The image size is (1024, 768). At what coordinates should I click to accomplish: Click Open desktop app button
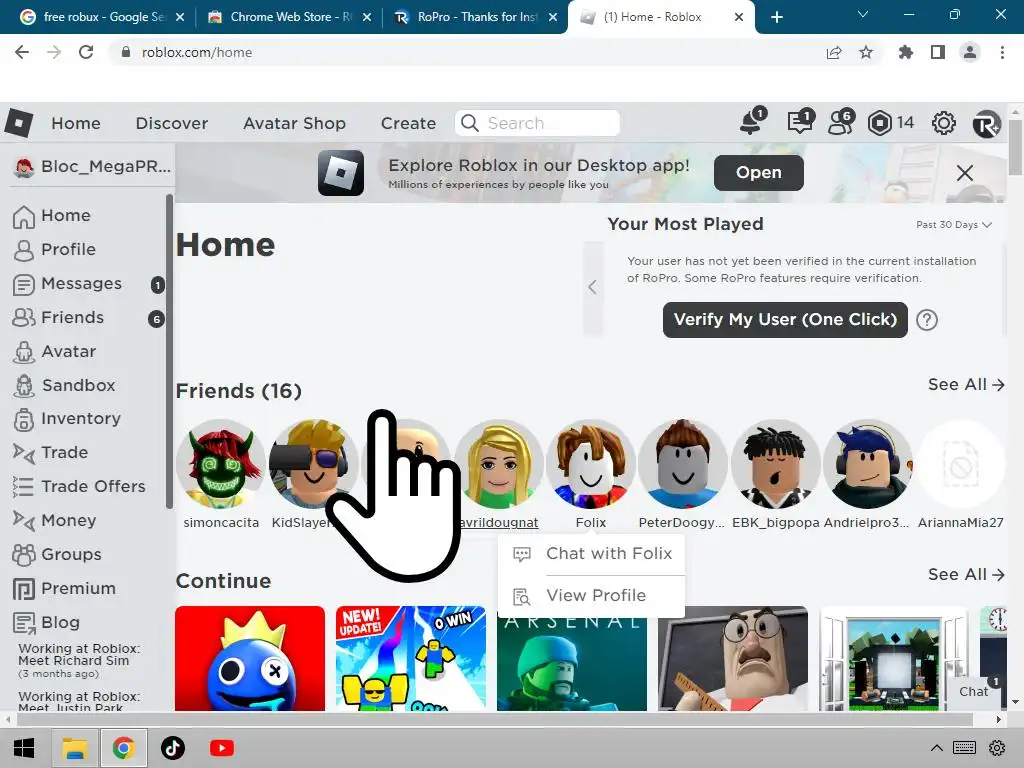coord(759,173)
